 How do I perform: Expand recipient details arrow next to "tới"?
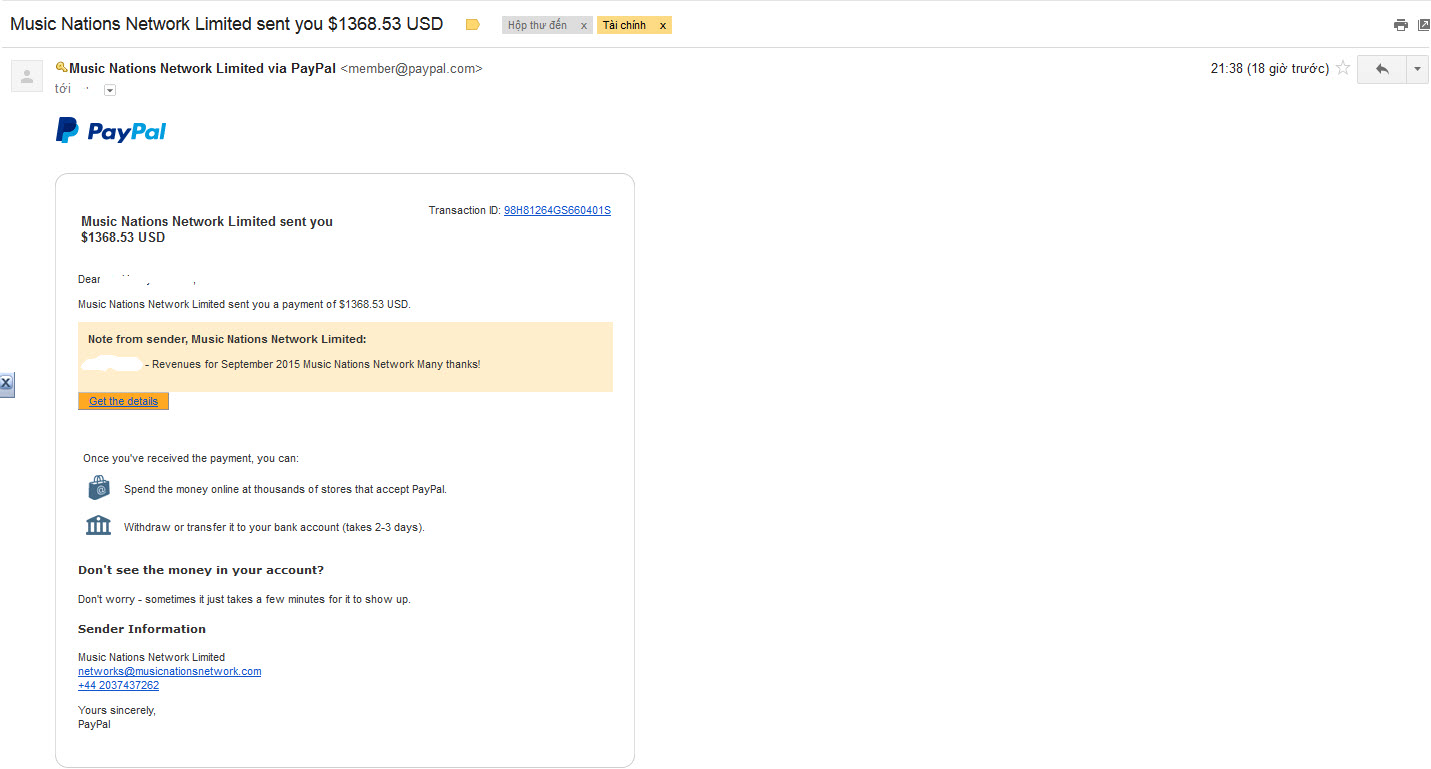[110, 90]
